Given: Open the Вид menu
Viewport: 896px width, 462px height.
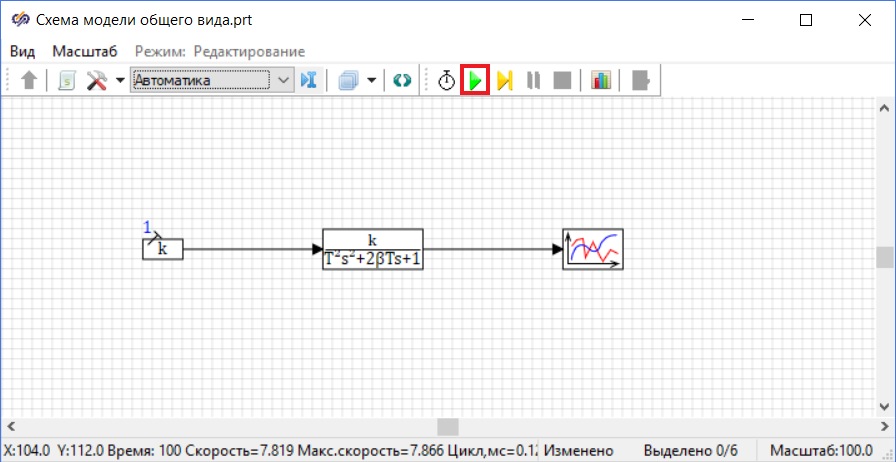Looking at the screenshot, I should coord(22,51).
